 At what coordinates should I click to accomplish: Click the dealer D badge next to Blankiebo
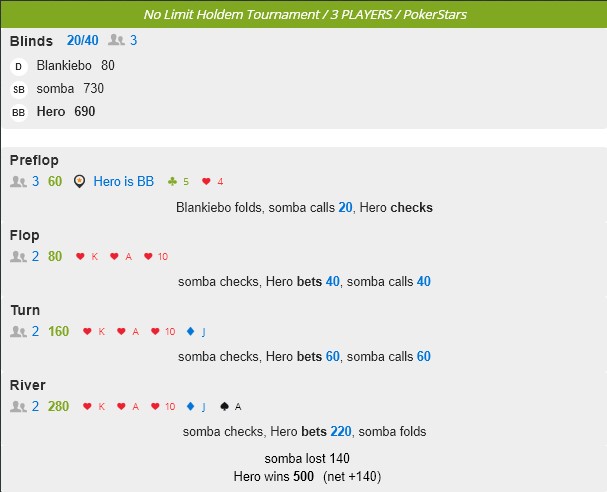(x=18, y=67)
